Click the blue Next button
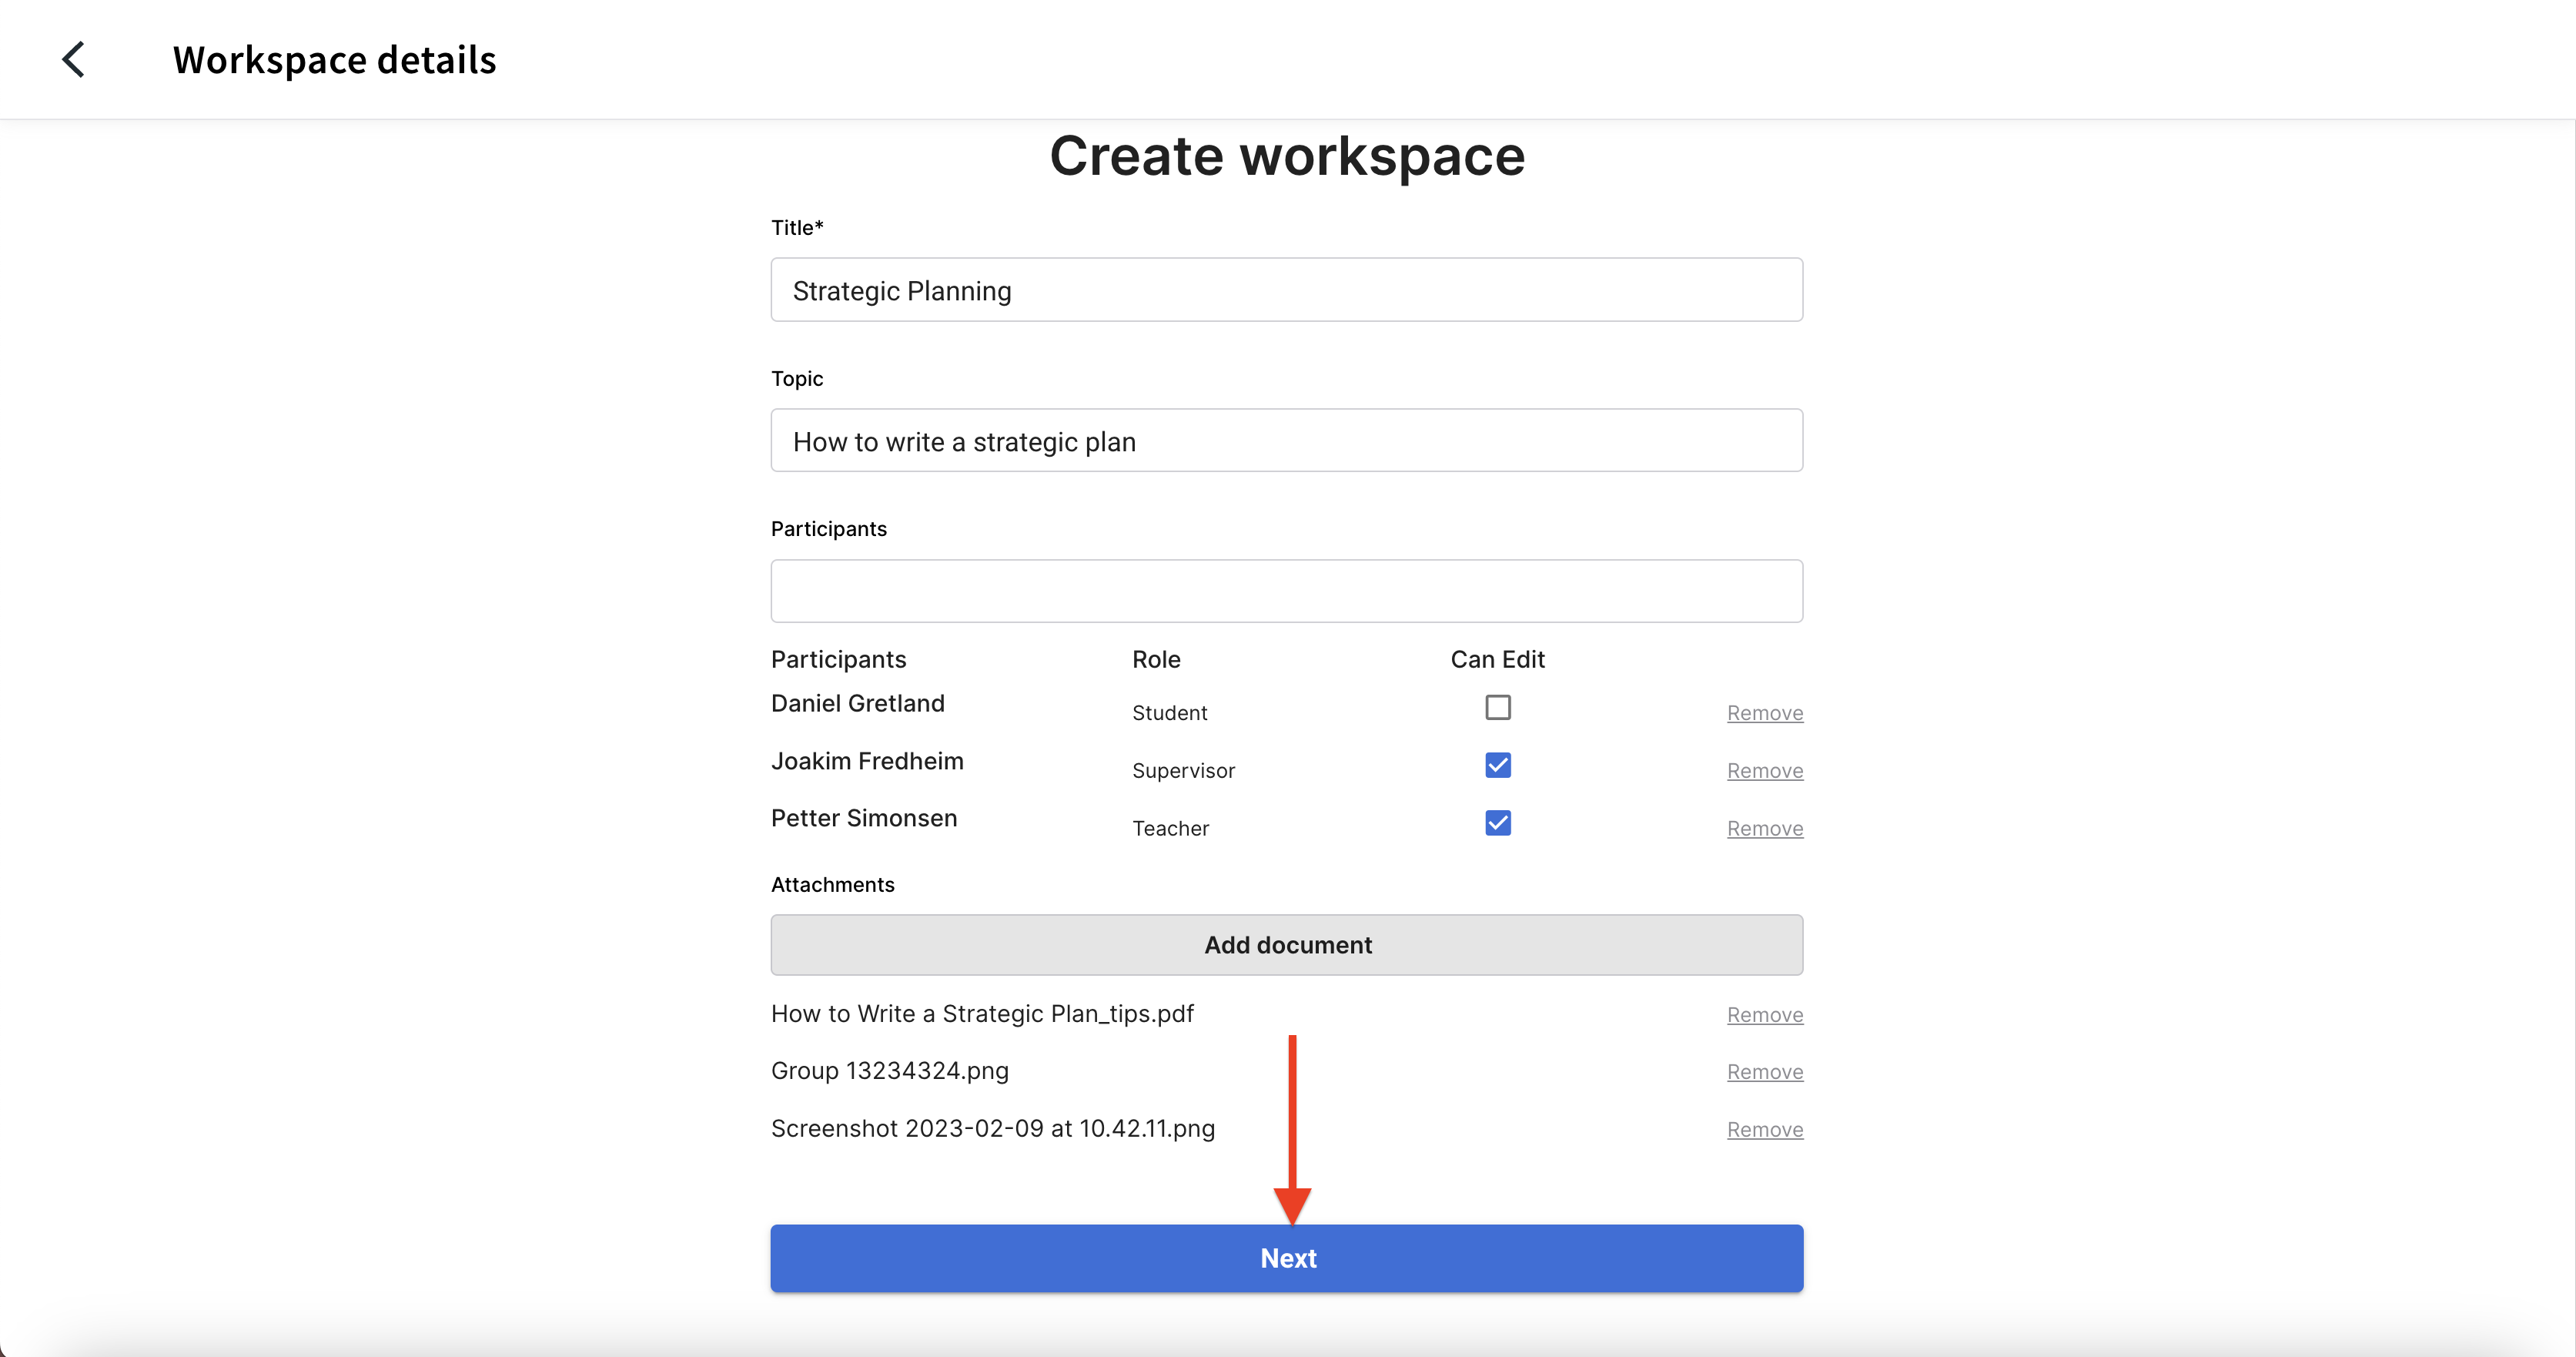 tap(1286, 1258)
